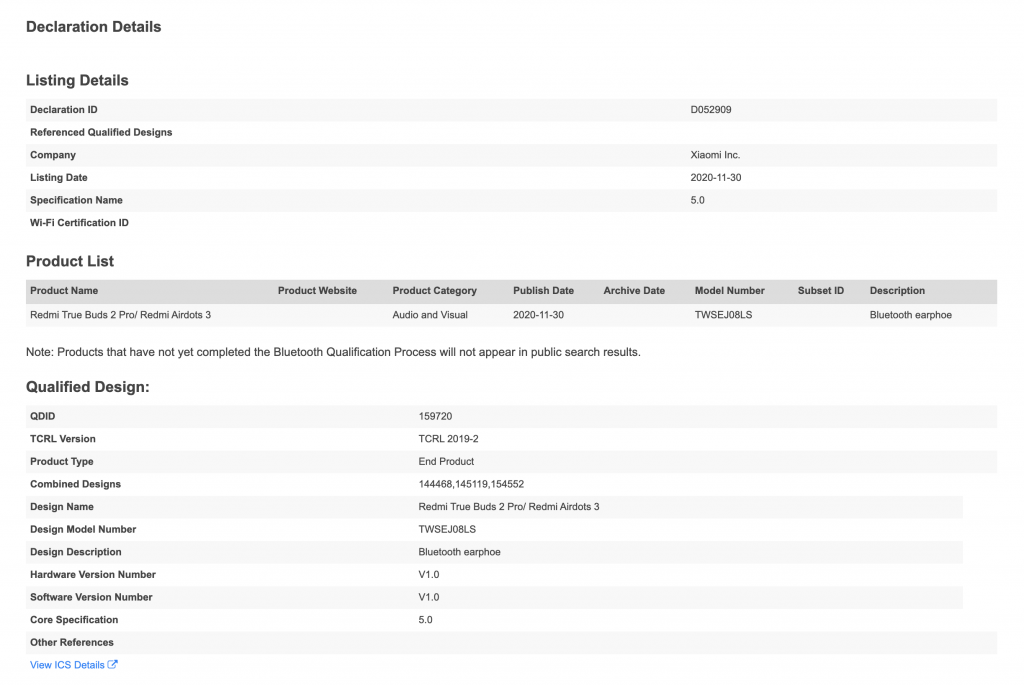Click the TCRL Version row label

pyautogui.click(x=63, y=439)
